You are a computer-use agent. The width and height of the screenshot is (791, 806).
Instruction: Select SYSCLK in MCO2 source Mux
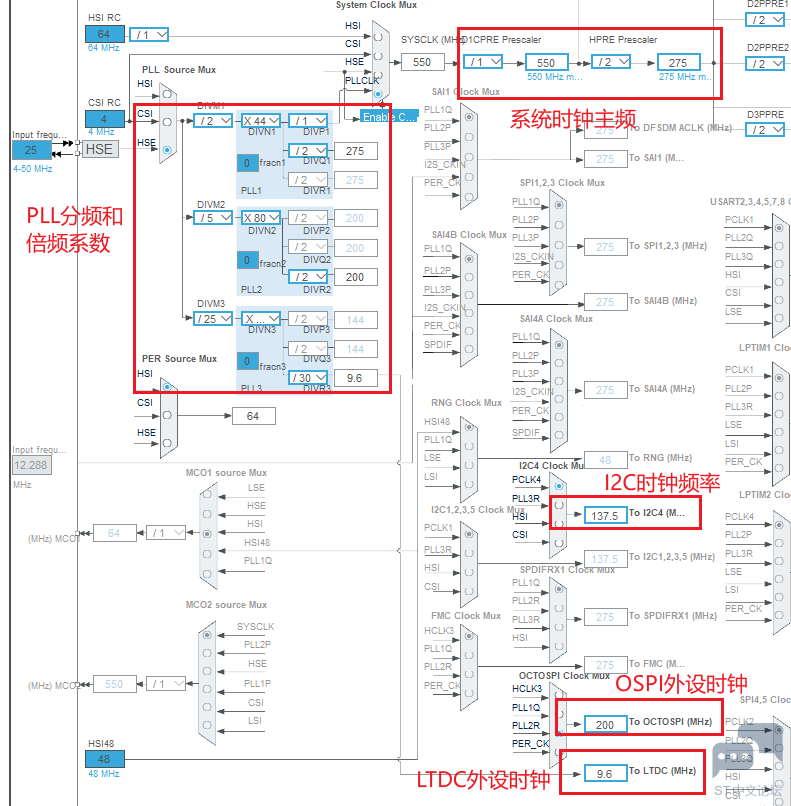coord(207,635)
